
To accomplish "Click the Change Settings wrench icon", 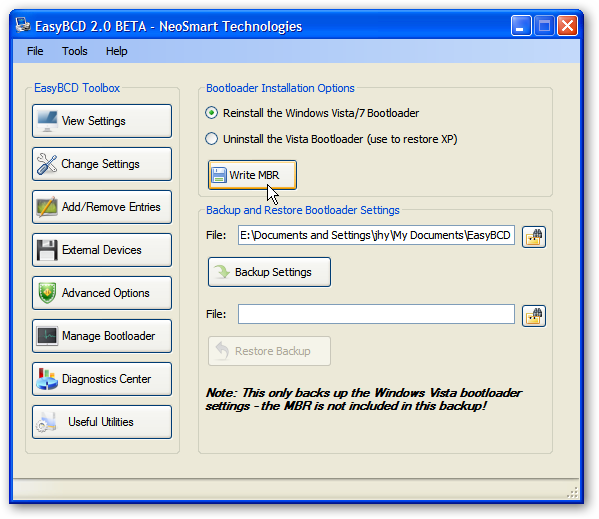I will pyautogui.click(x=47, y=164).
